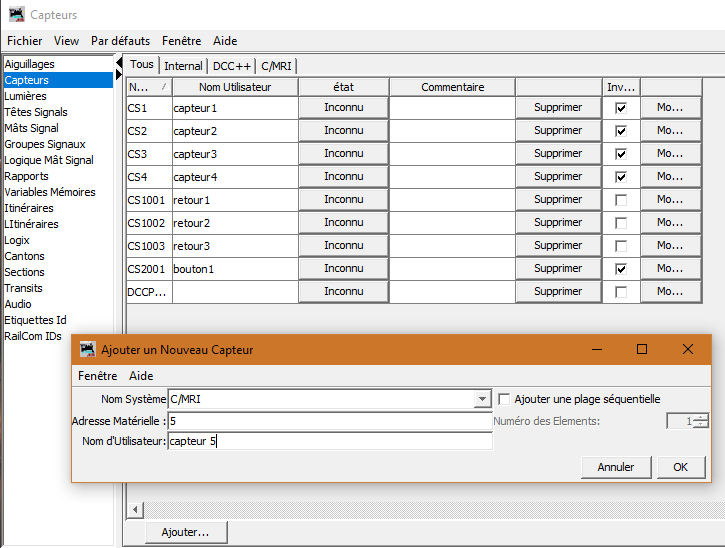Click the icon in Ajouter un Nouveau Capteur title bar

pyautogui.click(x=87, y=350)
